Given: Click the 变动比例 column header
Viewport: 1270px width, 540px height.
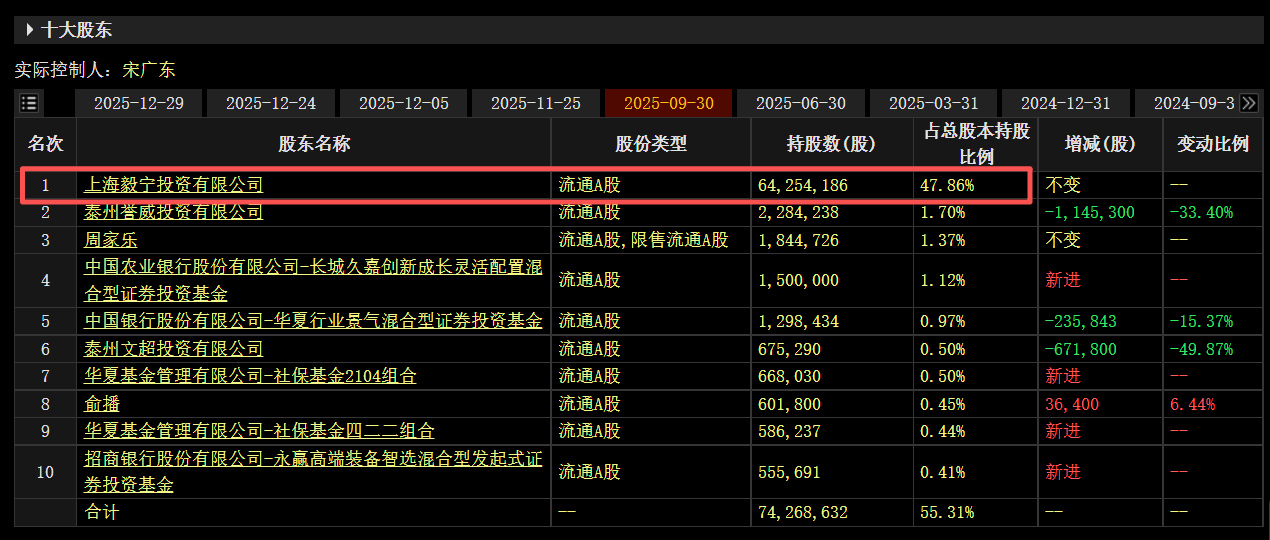Looking at the screenshot, I should tap(1213, 144).
